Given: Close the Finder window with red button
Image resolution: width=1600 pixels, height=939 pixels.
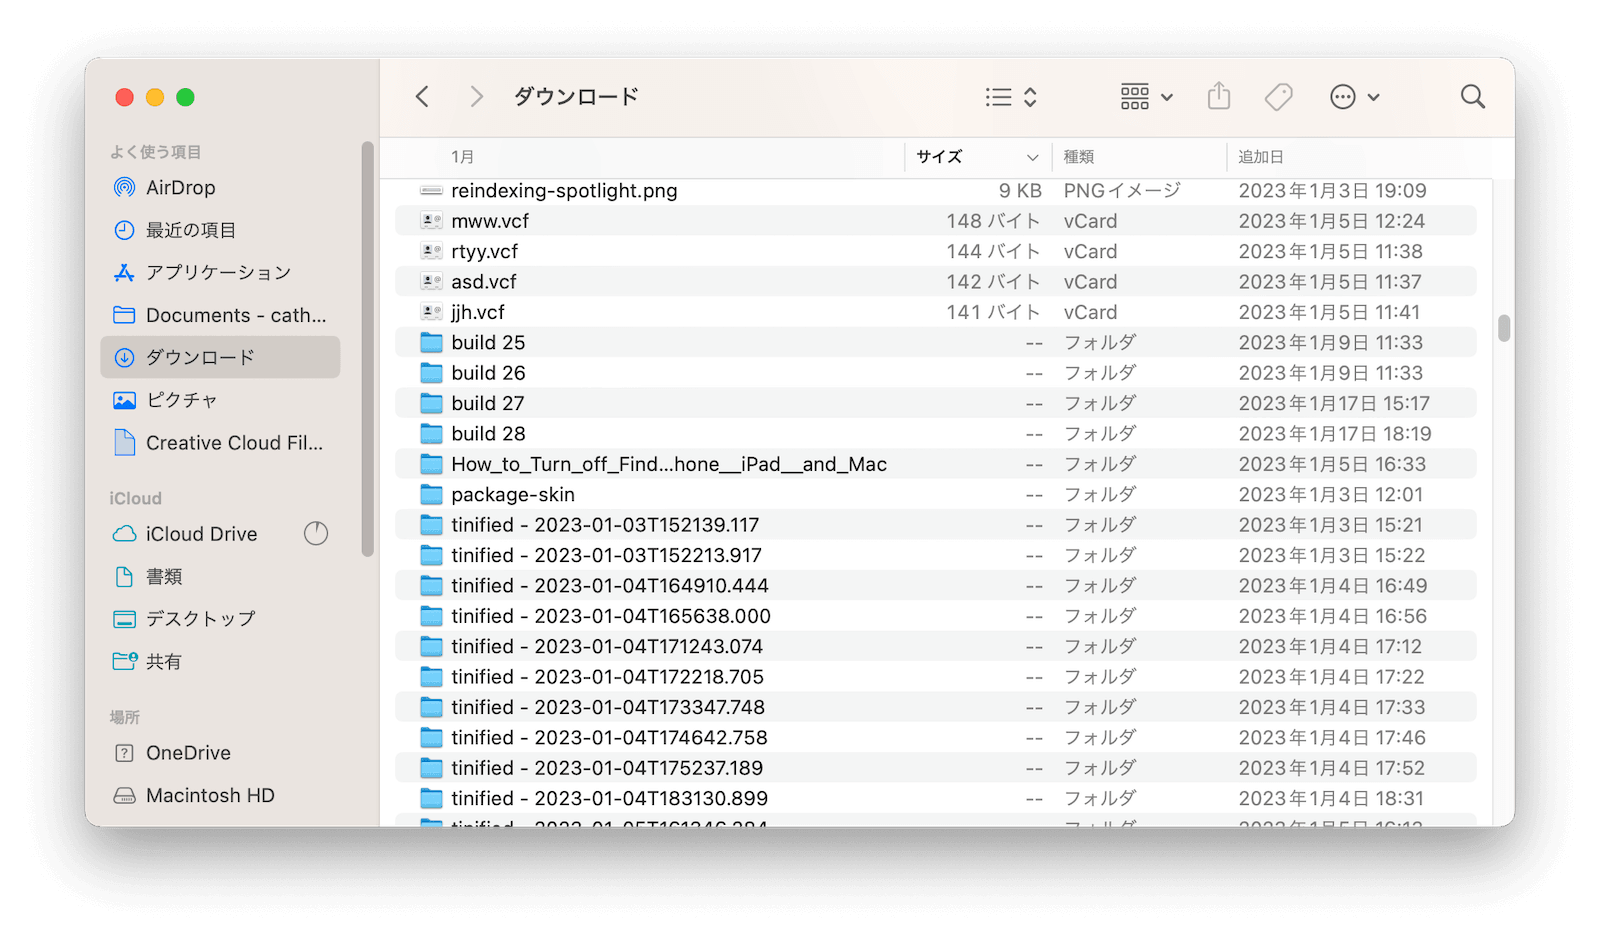Looking at the screenshot, I should point(125,97).
